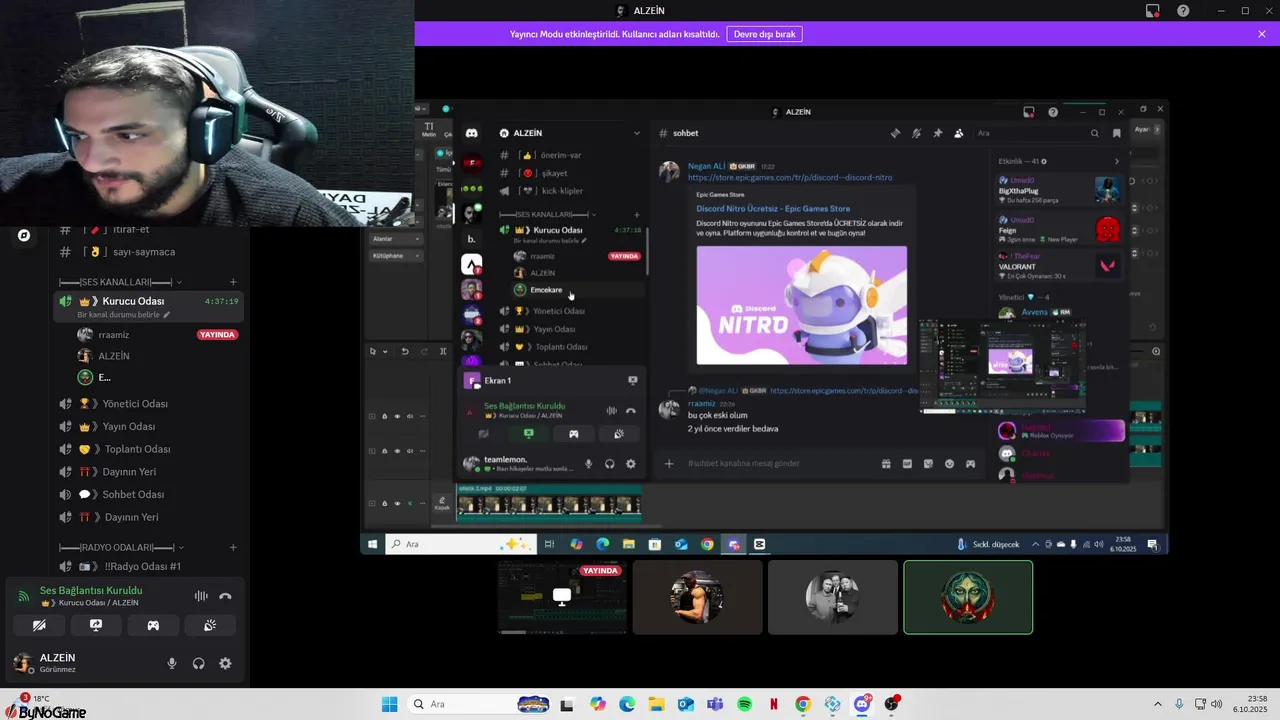Image resolution: width=1280 pixels, height=720 pixels.
Task: Select the green-outlined participant tile
Action: click(x=968, y=597)
